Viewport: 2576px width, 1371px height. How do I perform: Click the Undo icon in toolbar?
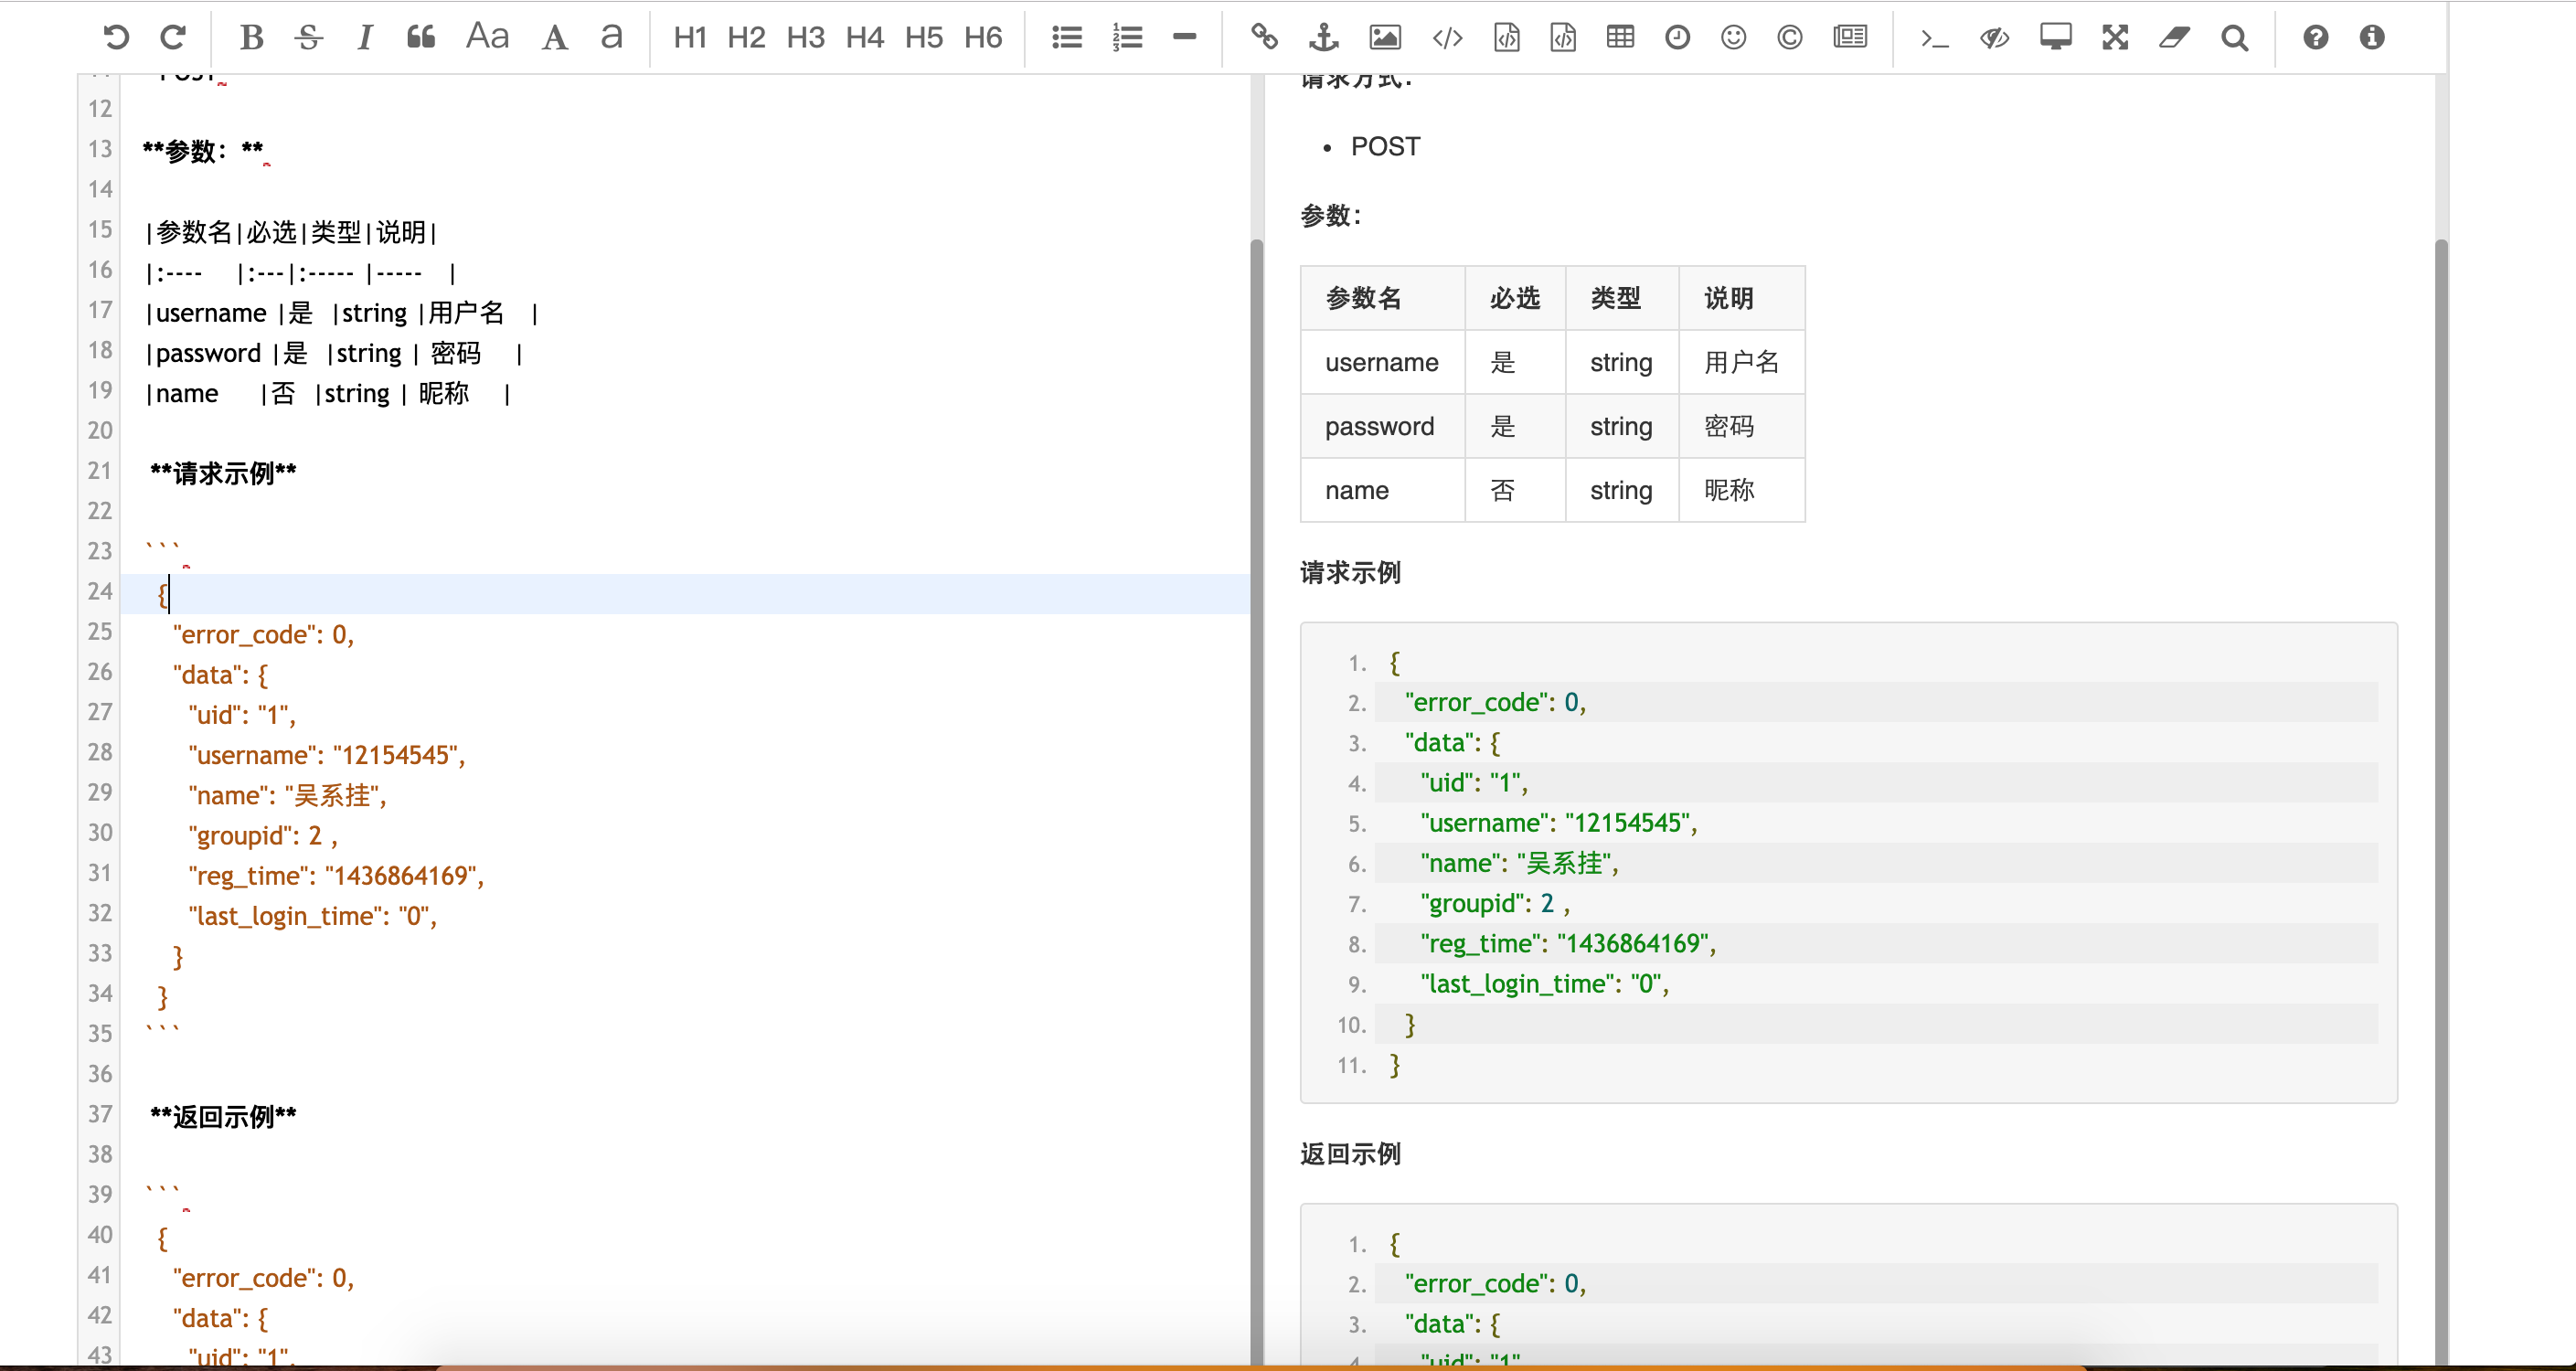[116, 38]
